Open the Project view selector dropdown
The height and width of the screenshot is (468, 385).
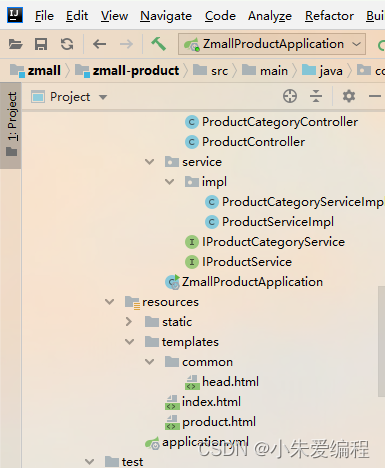click(x=69, y=97)
